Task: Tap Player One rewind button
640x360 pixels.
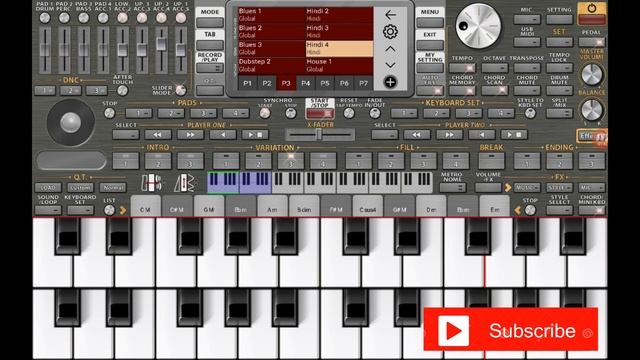Action: tap(158, 134)
